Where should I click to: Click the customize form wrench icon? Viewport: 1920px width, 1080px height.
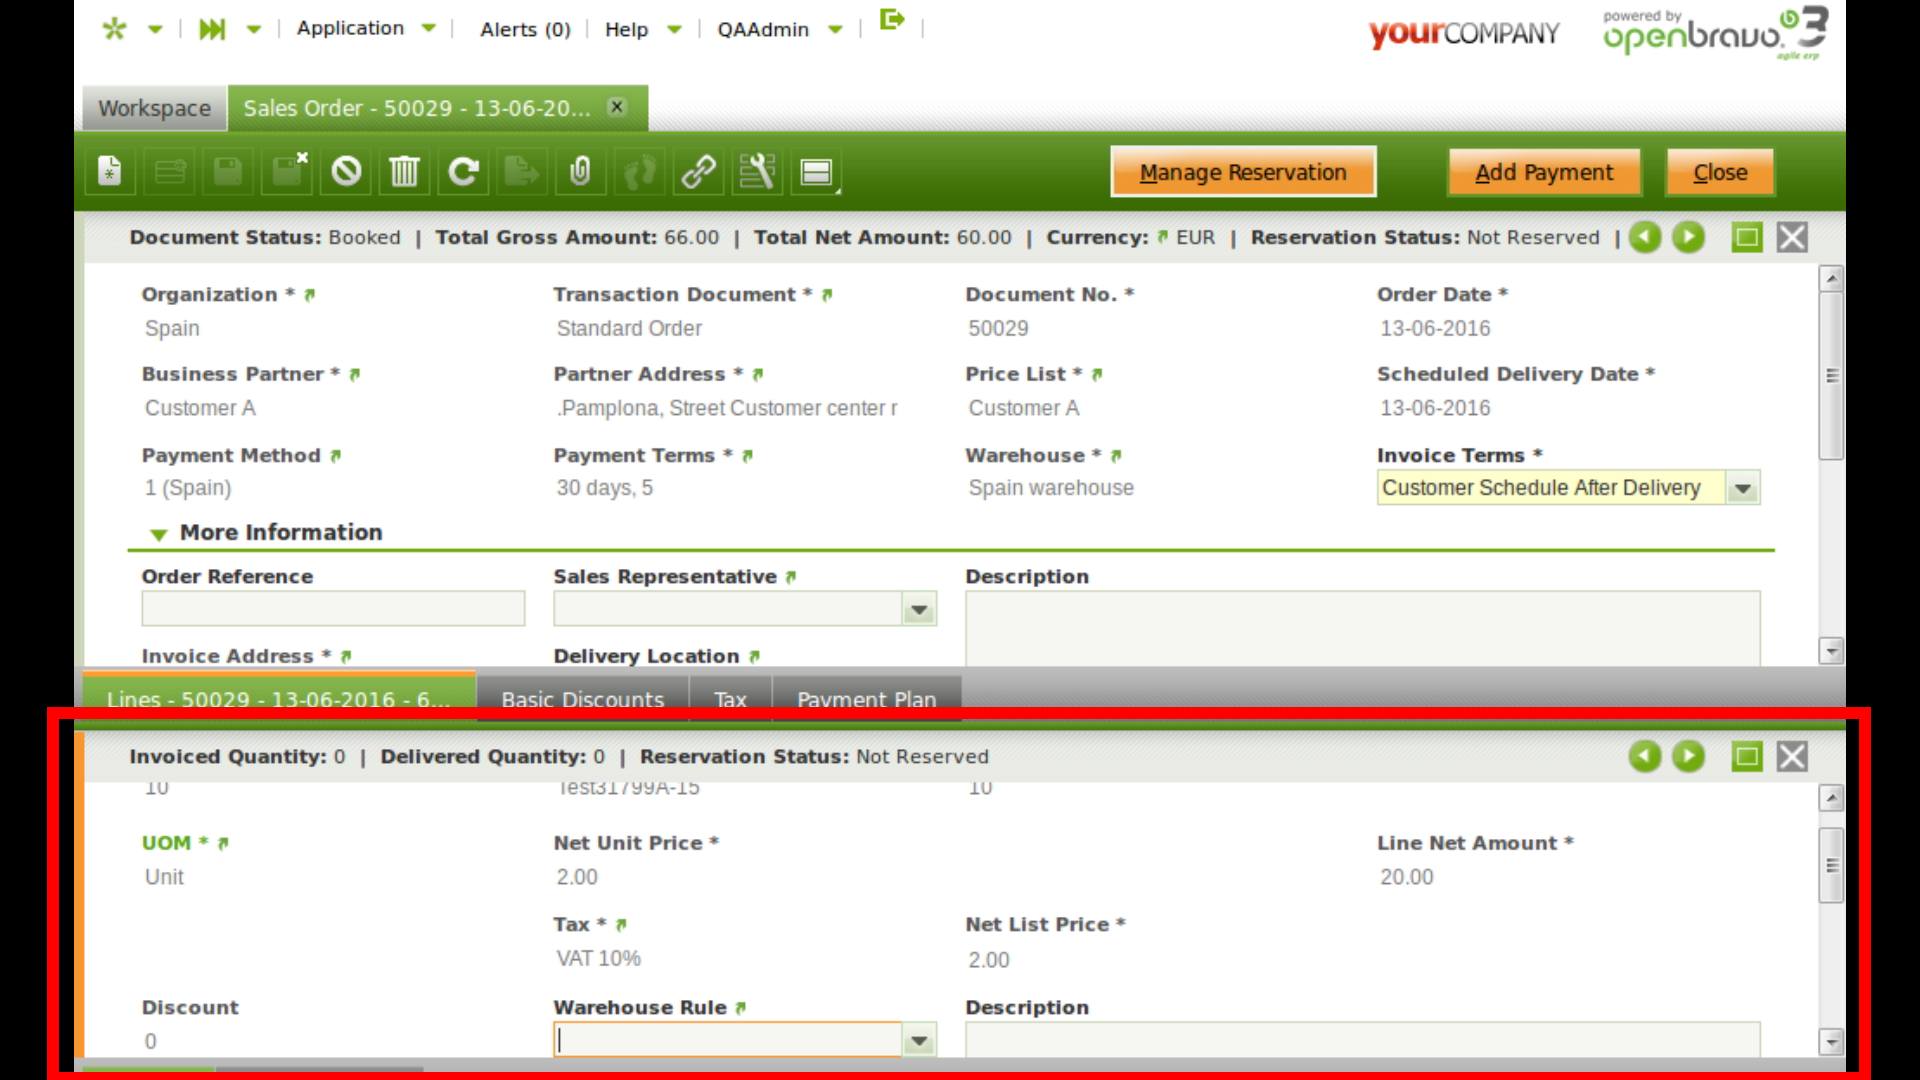(757, 172)
